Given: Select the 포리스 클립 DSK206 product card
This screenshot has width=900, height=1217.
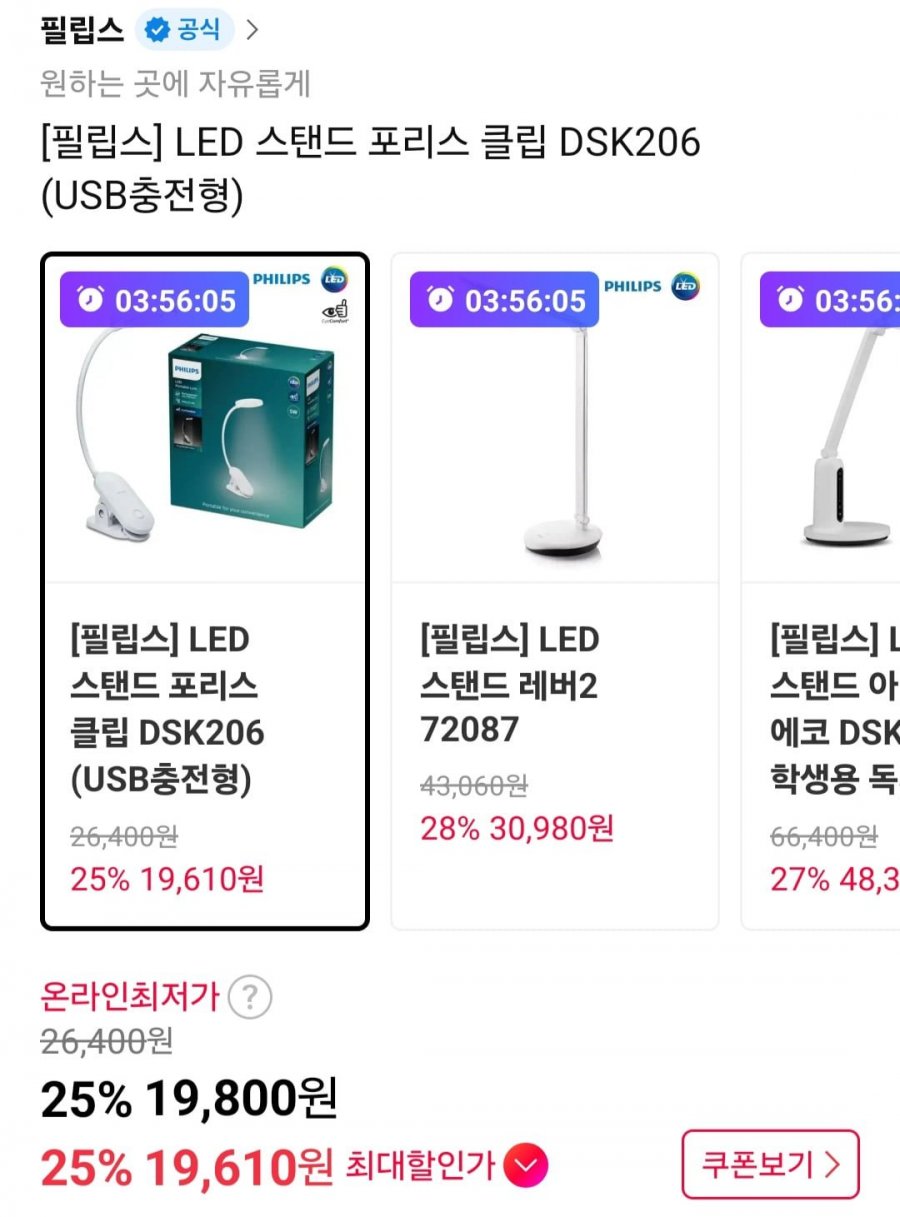Looking at the screenshot, I should (x=205, y=591).
